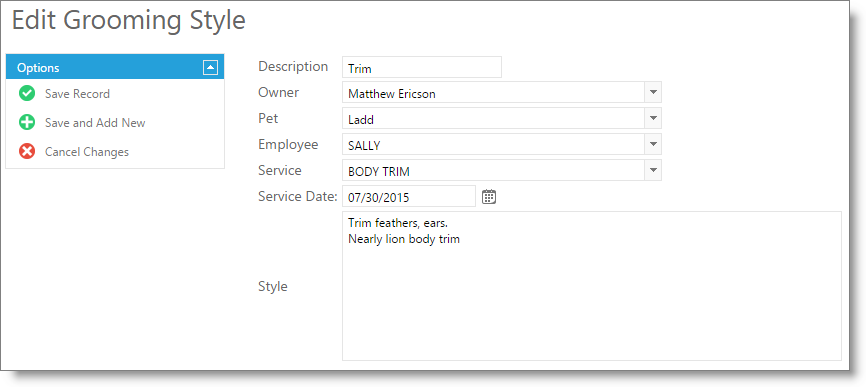Click the Options panel header title
The image size is (866, 387).
pyautogui.click(x=38, y=68)
